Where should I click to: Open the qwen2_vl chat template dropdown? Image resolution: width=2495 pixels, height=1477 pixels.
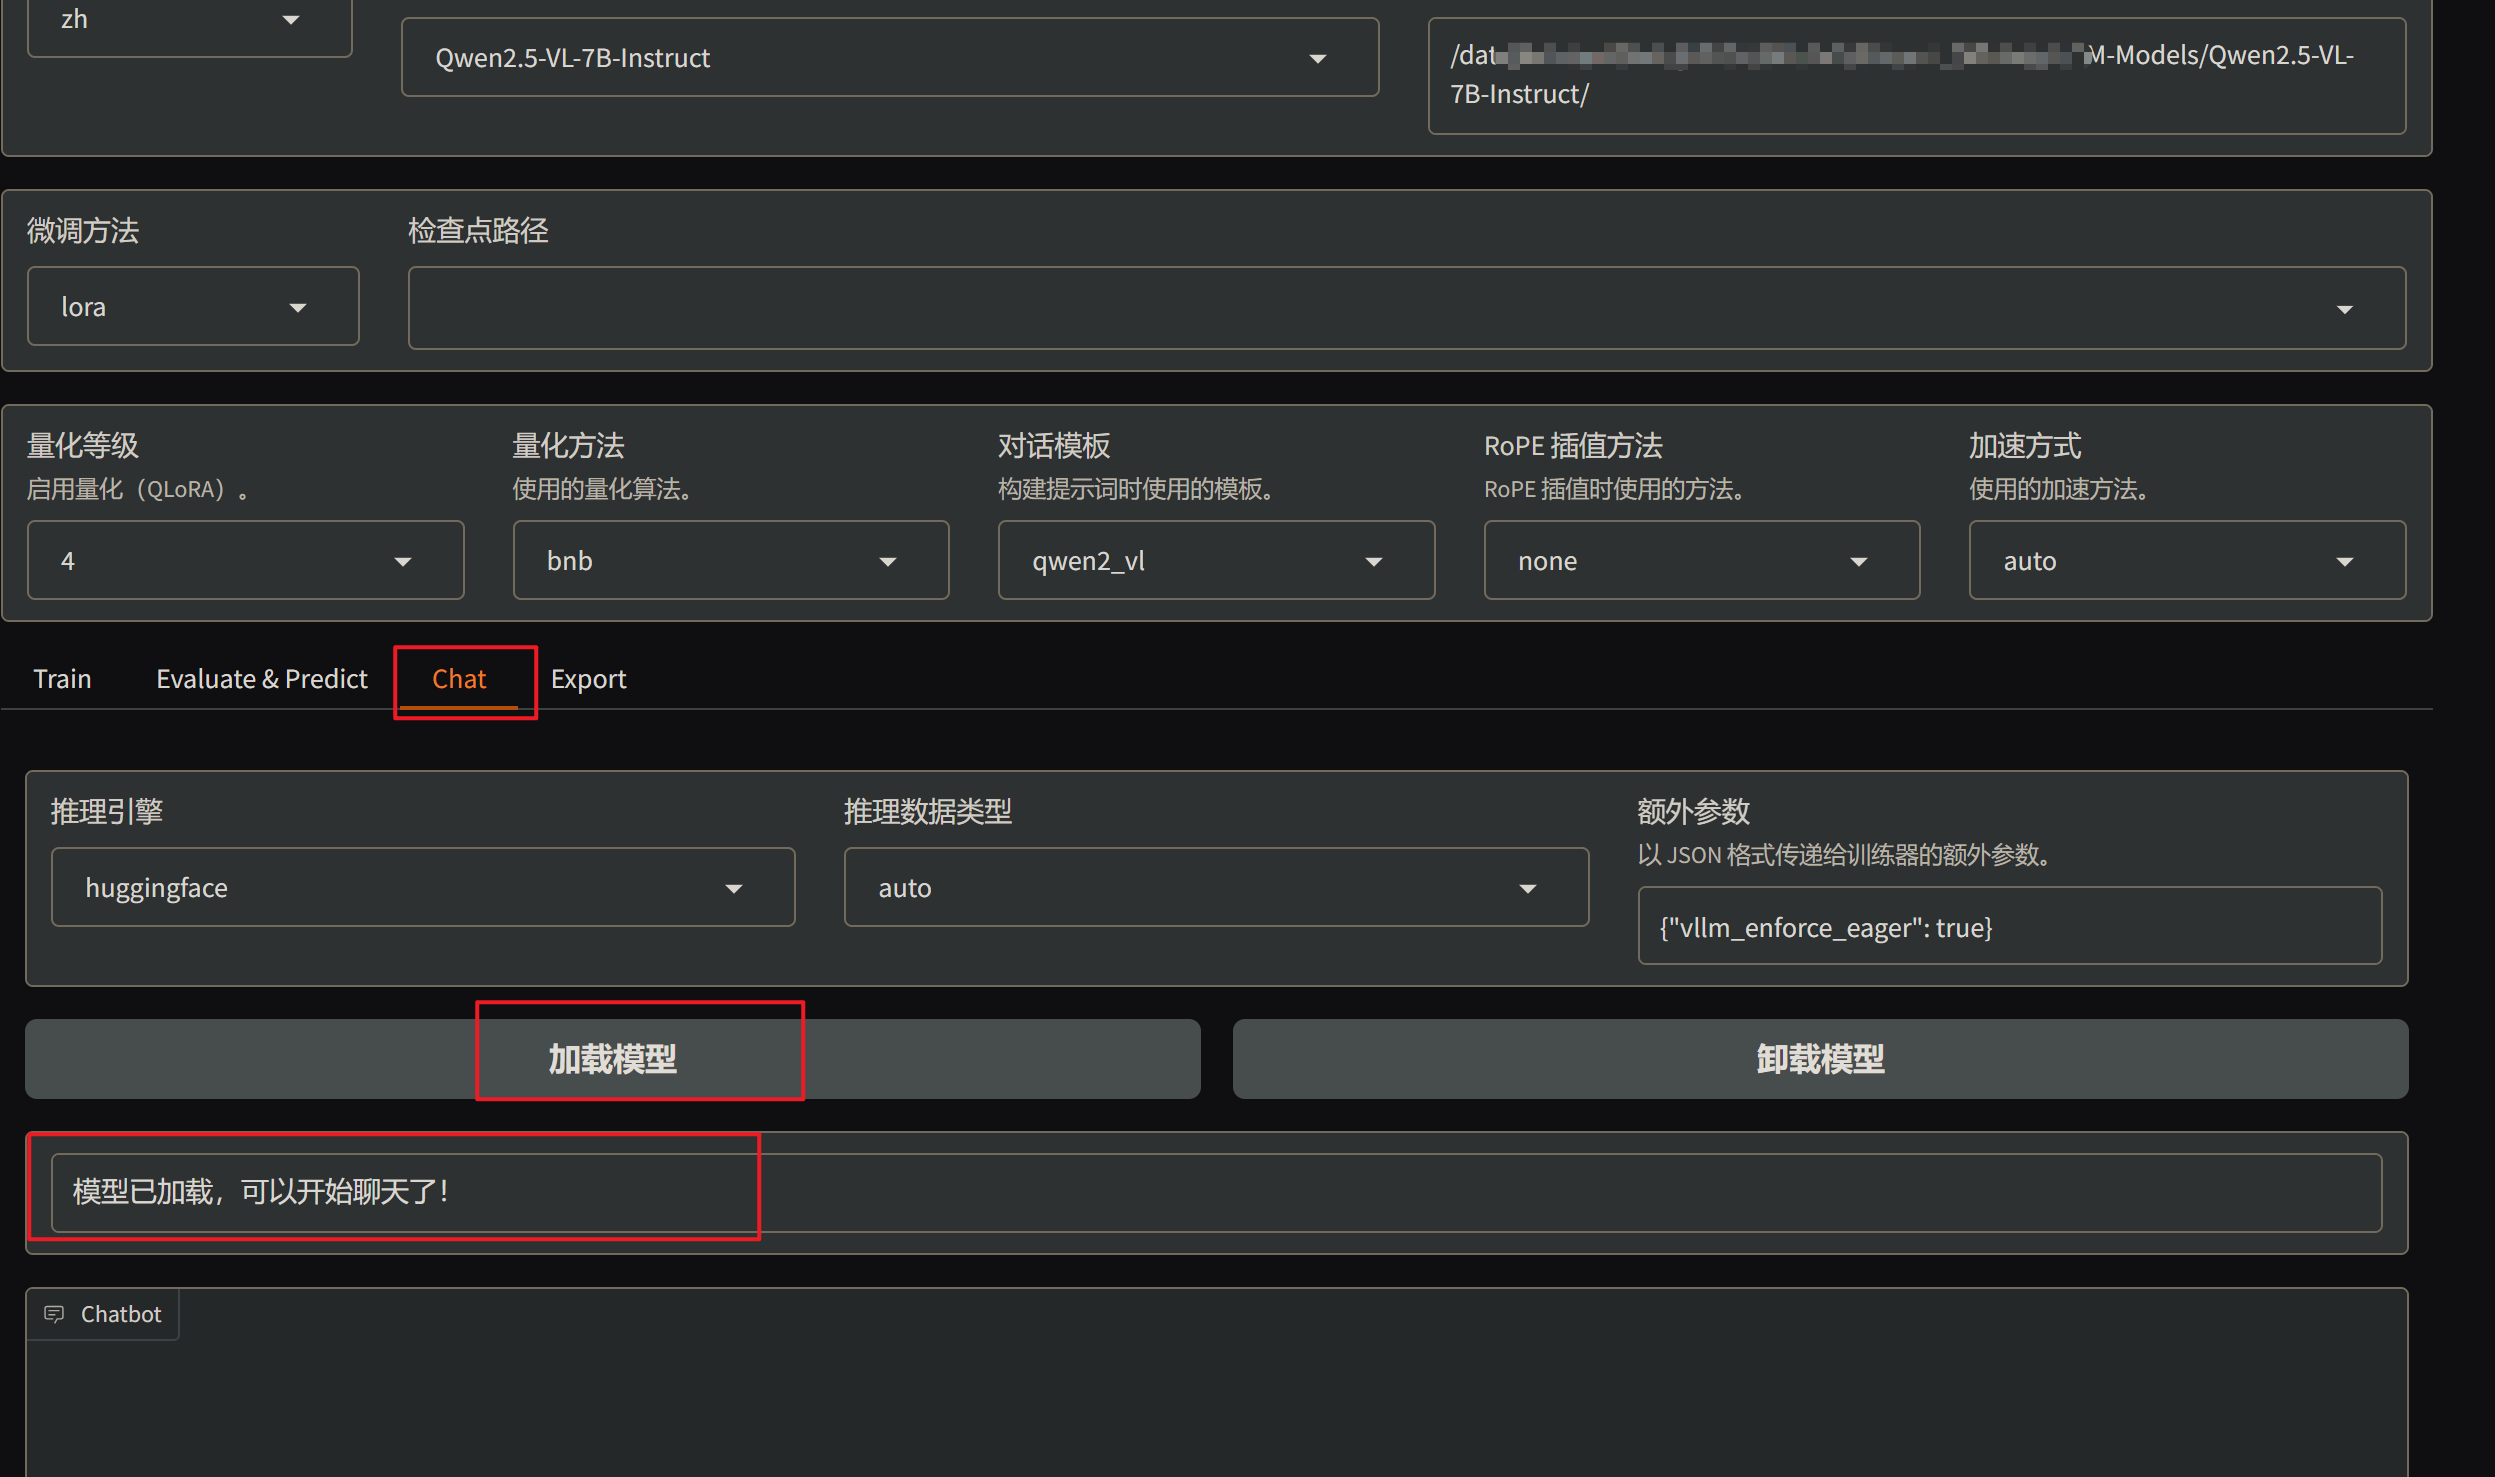(1215, 561)
